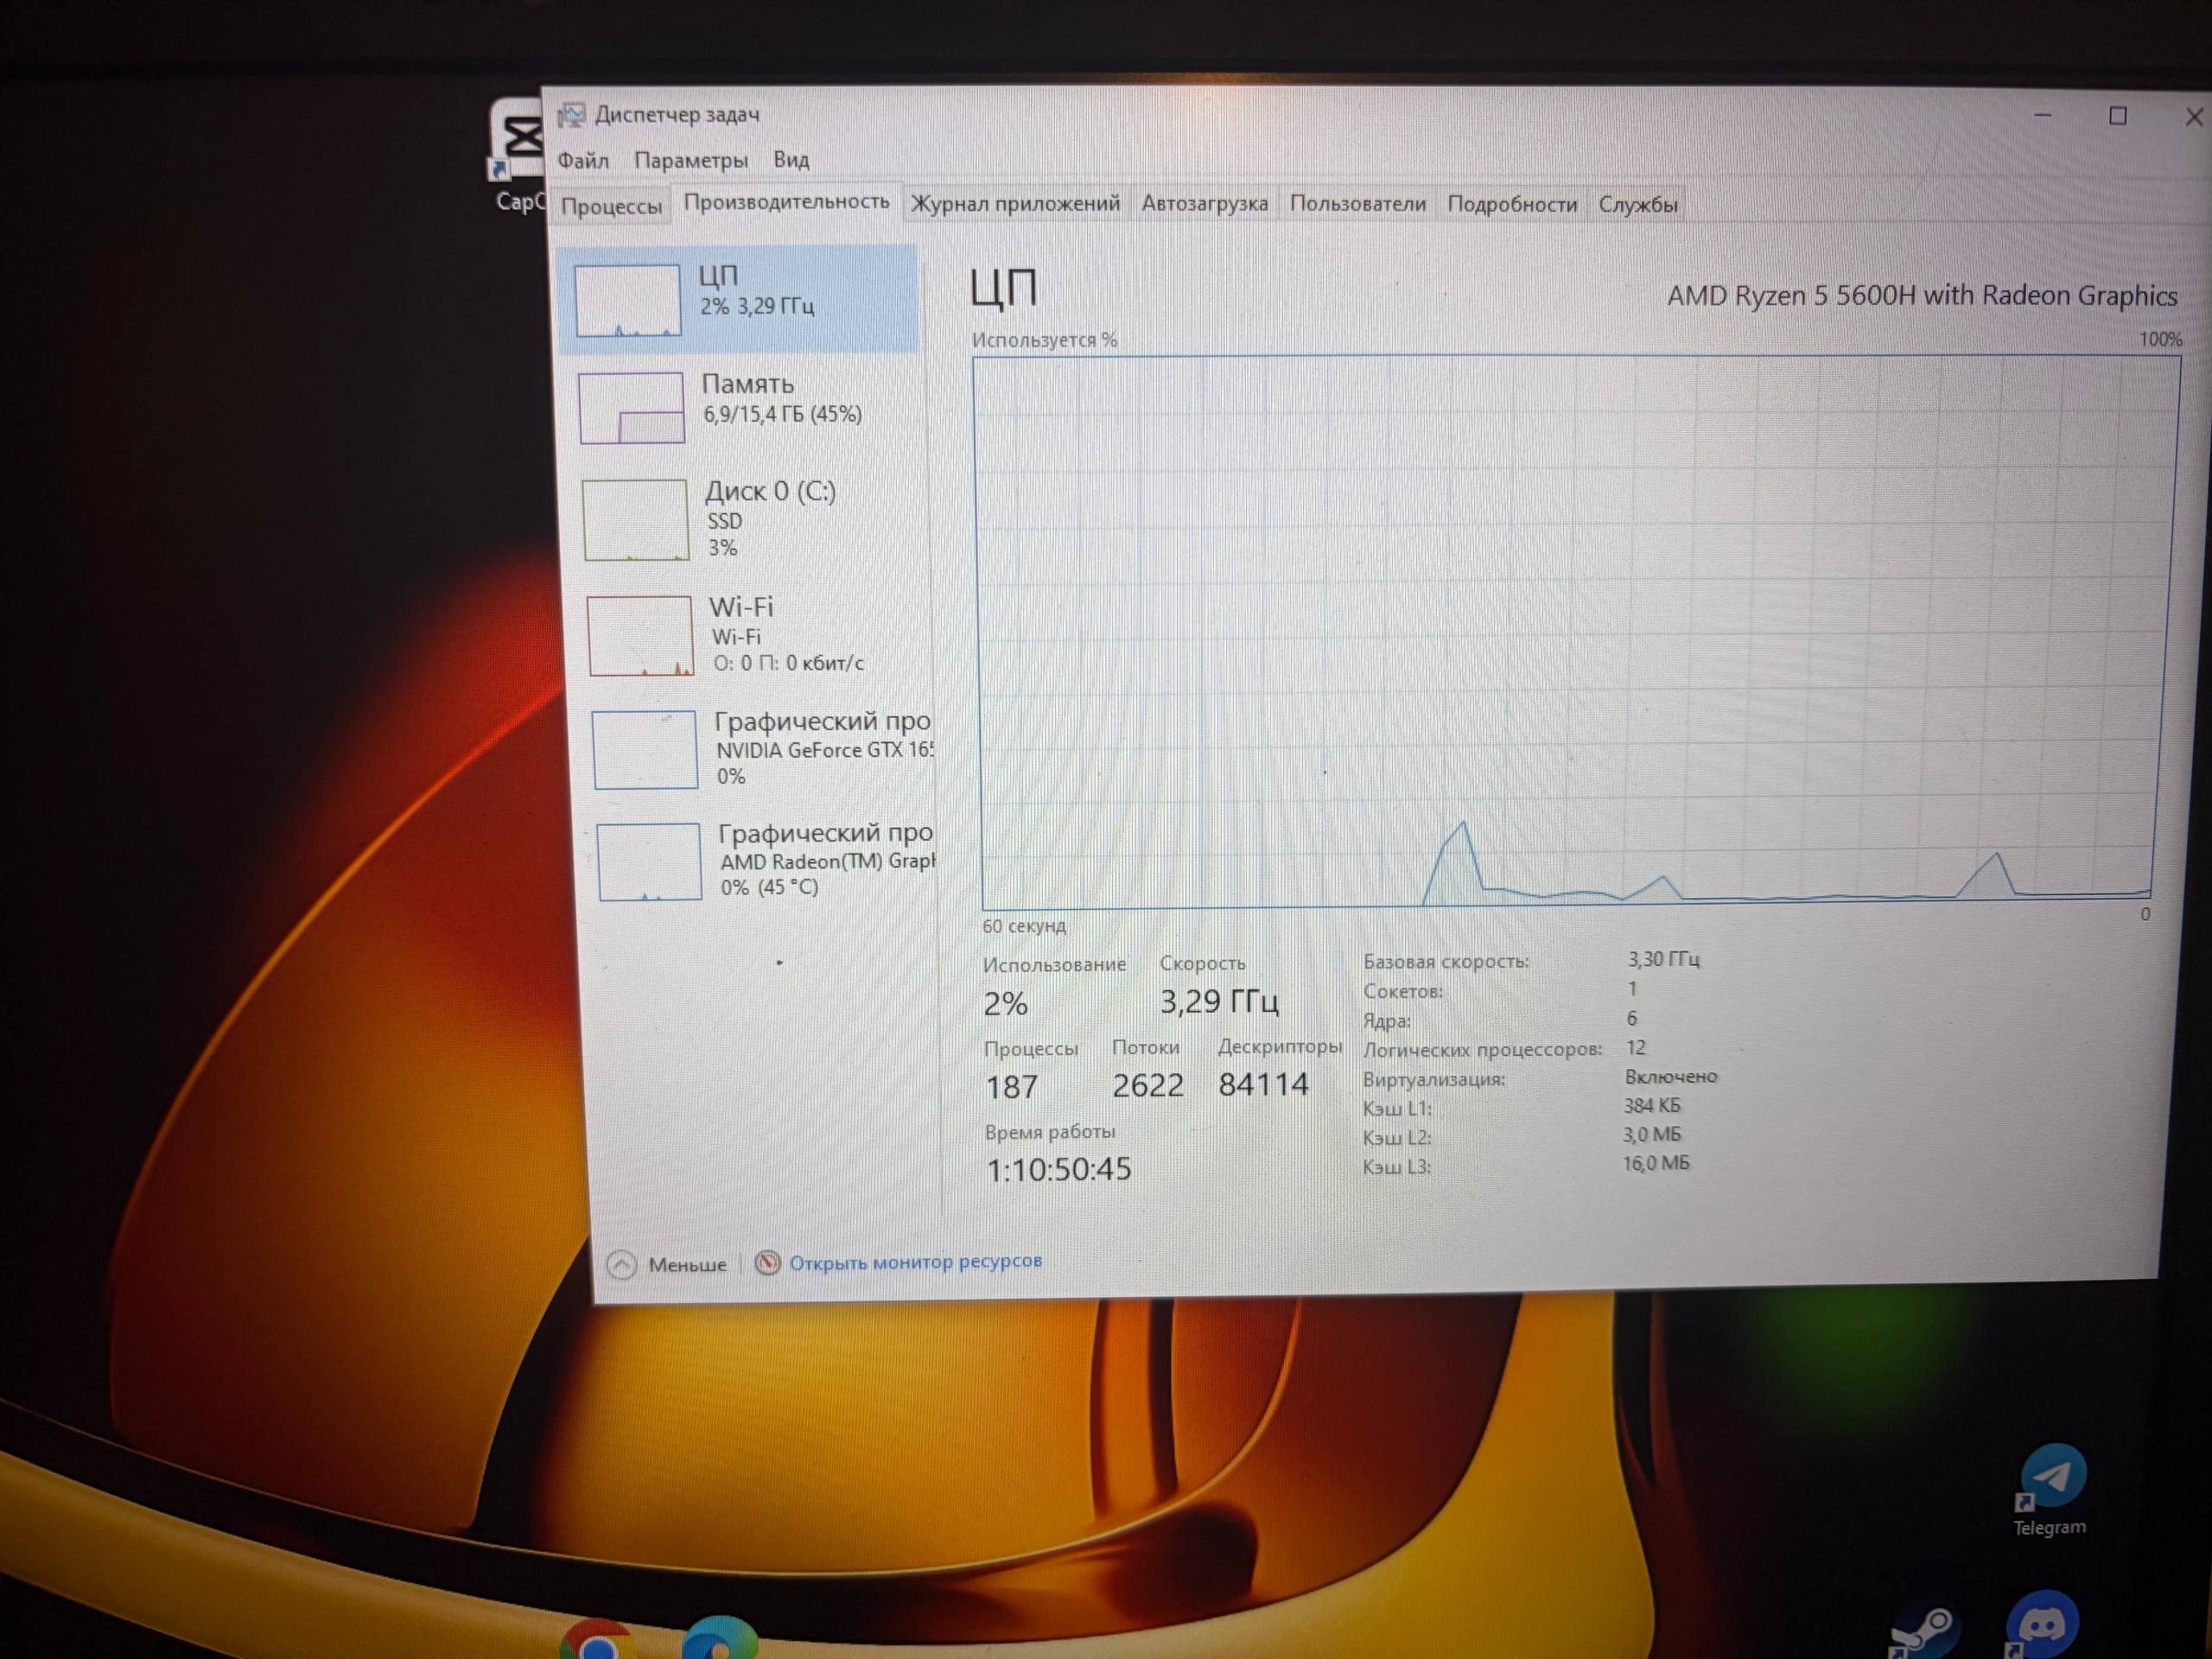The height and width of the screenshot is (1659, 2212).
Task: Maximize the Task Manager window
Action: point(2118,116)
